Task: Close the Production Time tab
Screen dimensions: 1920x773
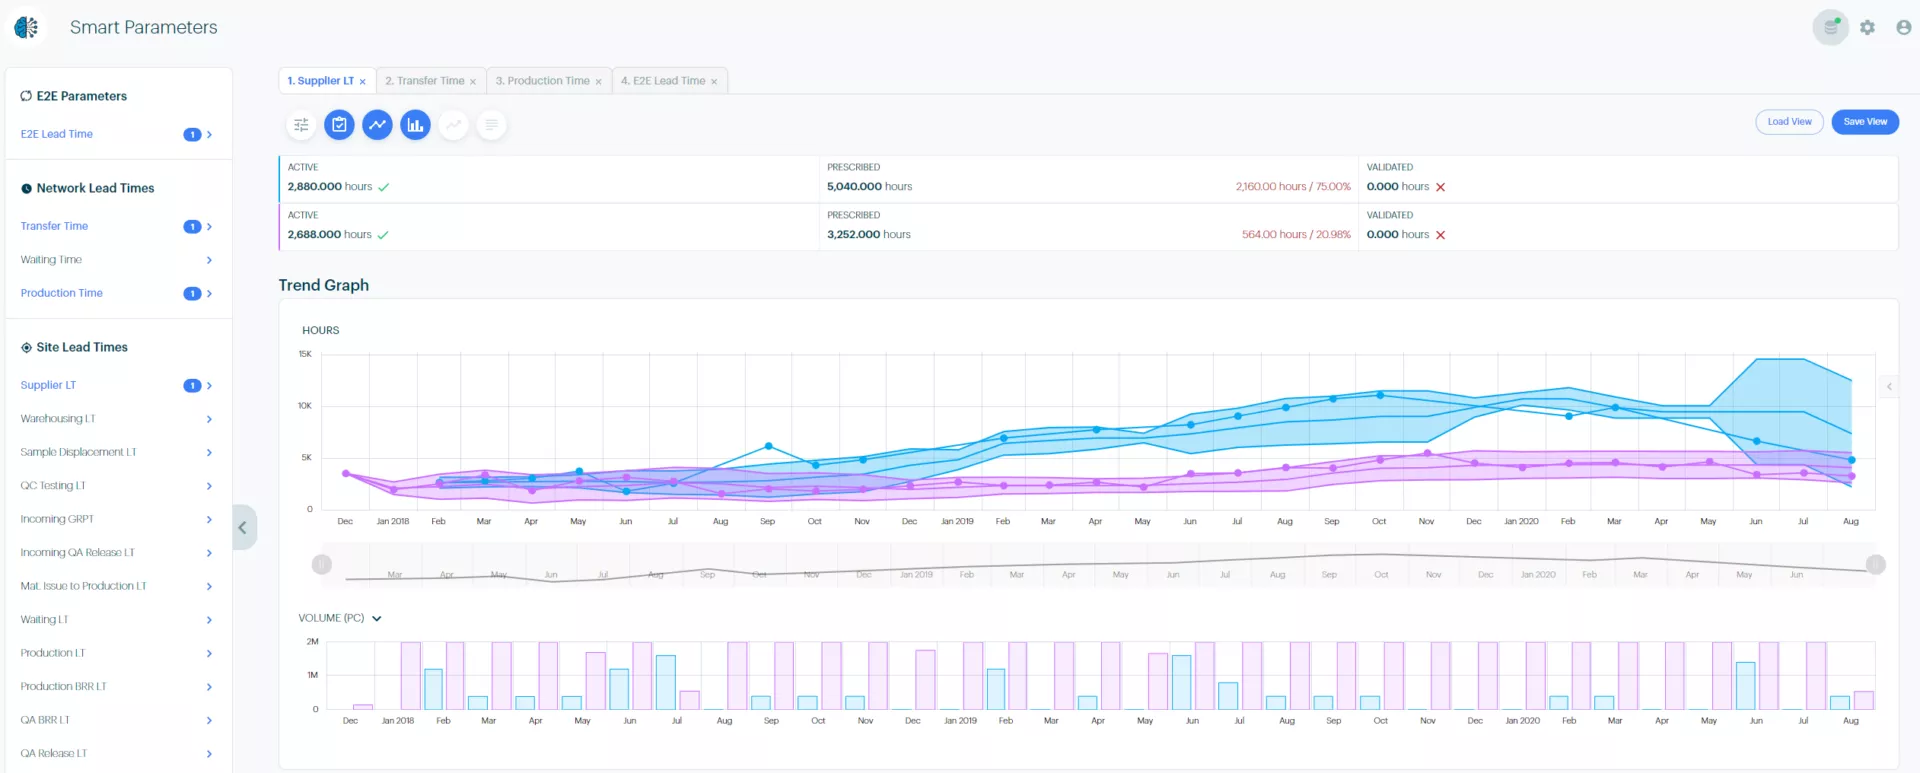Action: 598,82
